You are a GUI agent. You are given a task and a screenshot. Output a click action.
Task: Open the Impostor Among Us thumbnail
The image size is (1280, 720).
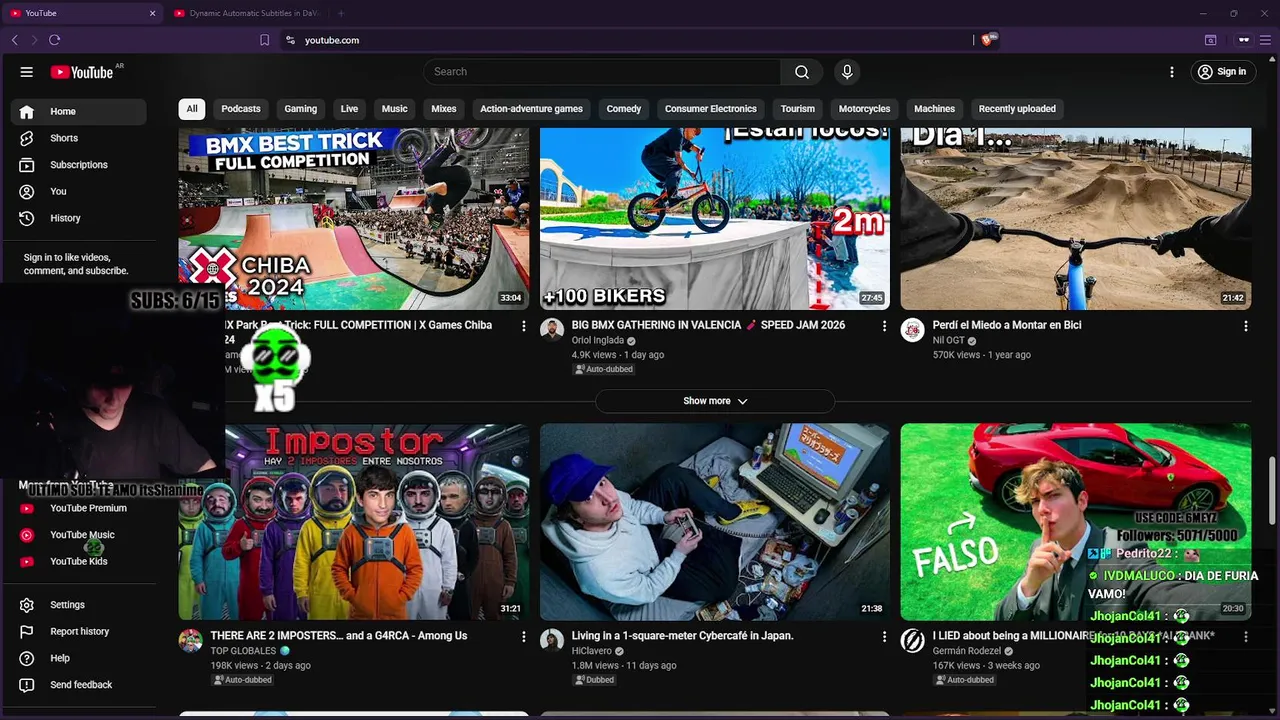tap(354, 522)
